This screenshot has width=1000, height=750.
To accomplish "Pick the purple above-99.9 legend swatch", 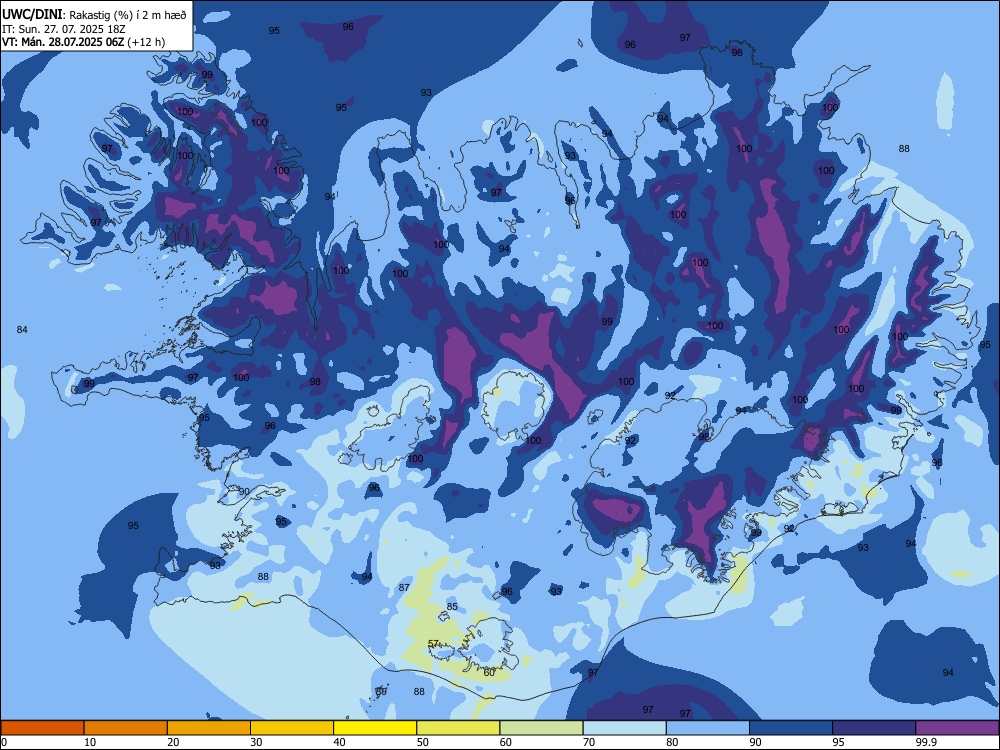I will [957, 728].
